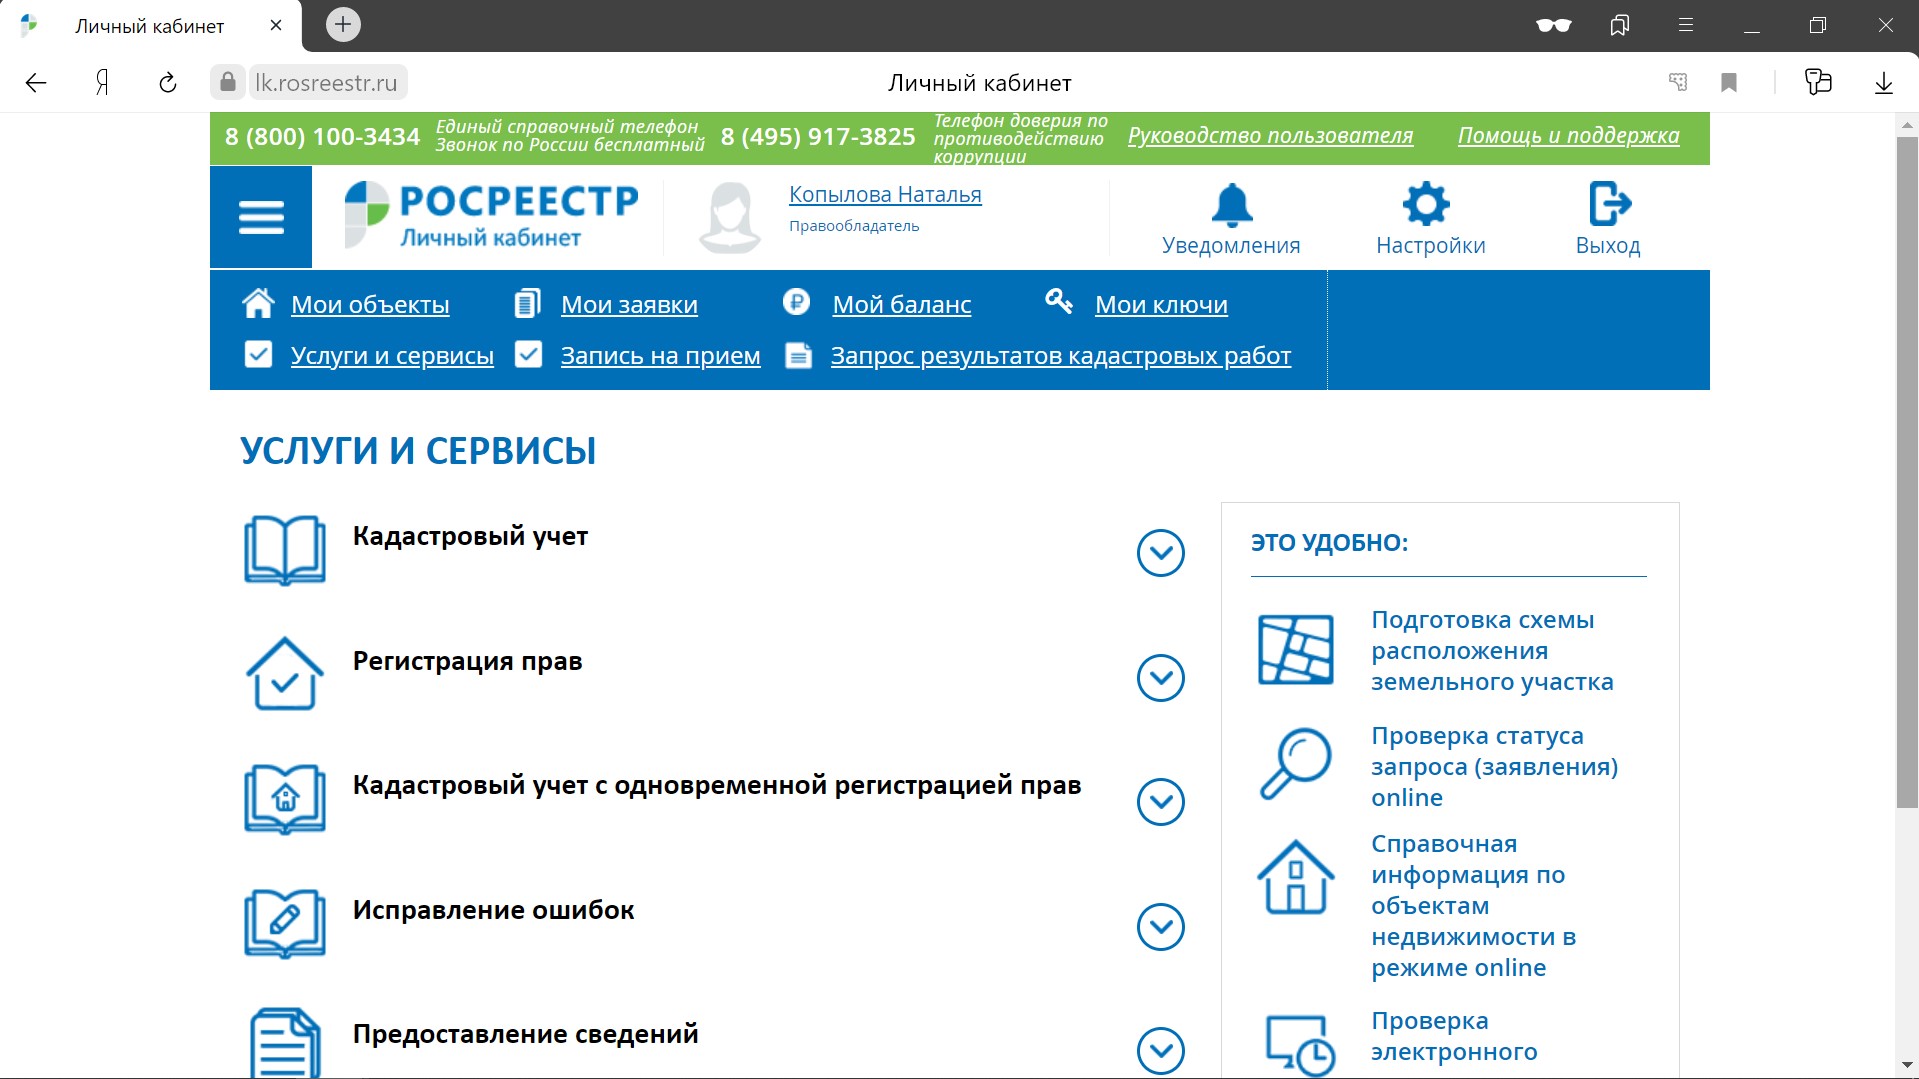Go to Мой баланс menu item
This screenshot has width=1919, height=1079.
tap(901, 305)
